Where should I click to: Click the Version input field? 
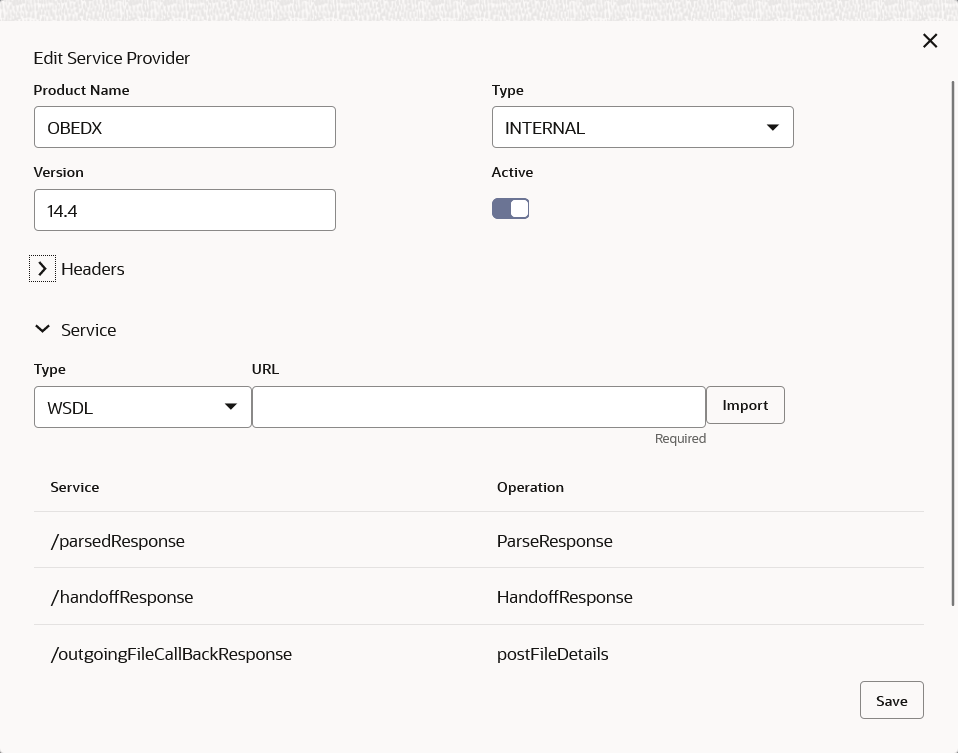pos(185,210)
